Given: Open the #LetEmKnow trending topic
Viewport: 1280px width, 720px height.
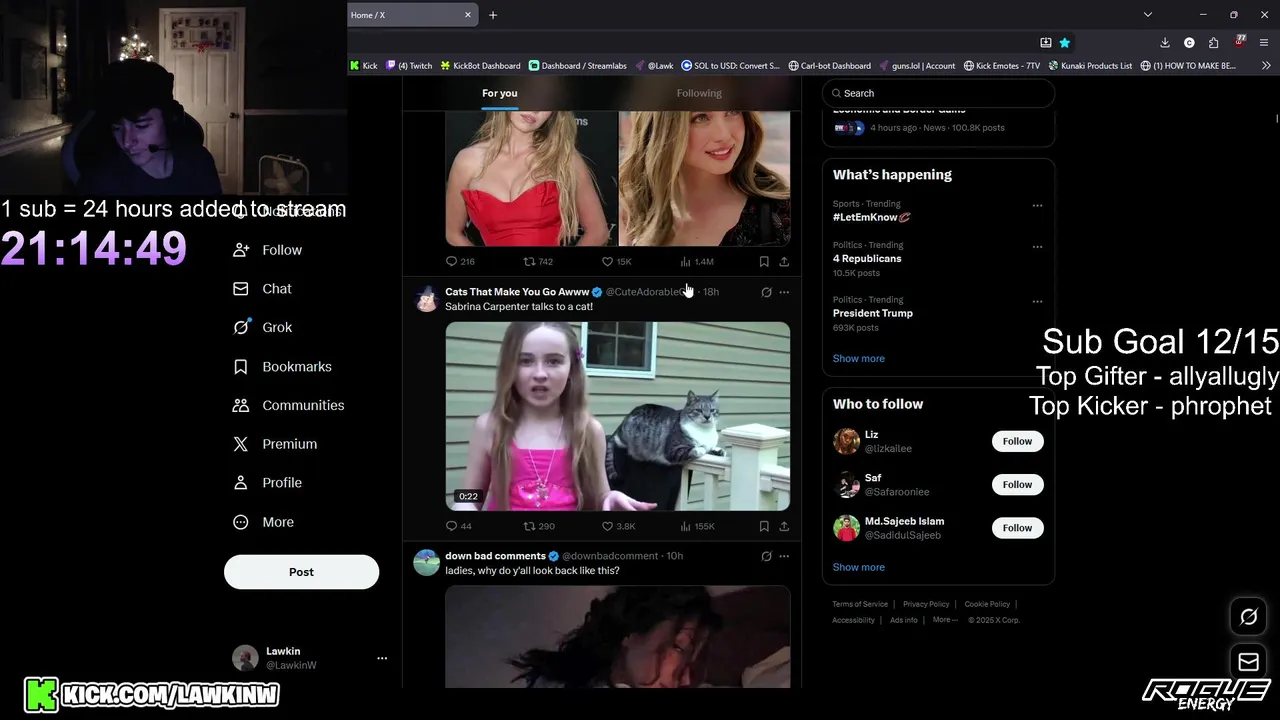Looking at the screenshot, I should tap(872, 217).
